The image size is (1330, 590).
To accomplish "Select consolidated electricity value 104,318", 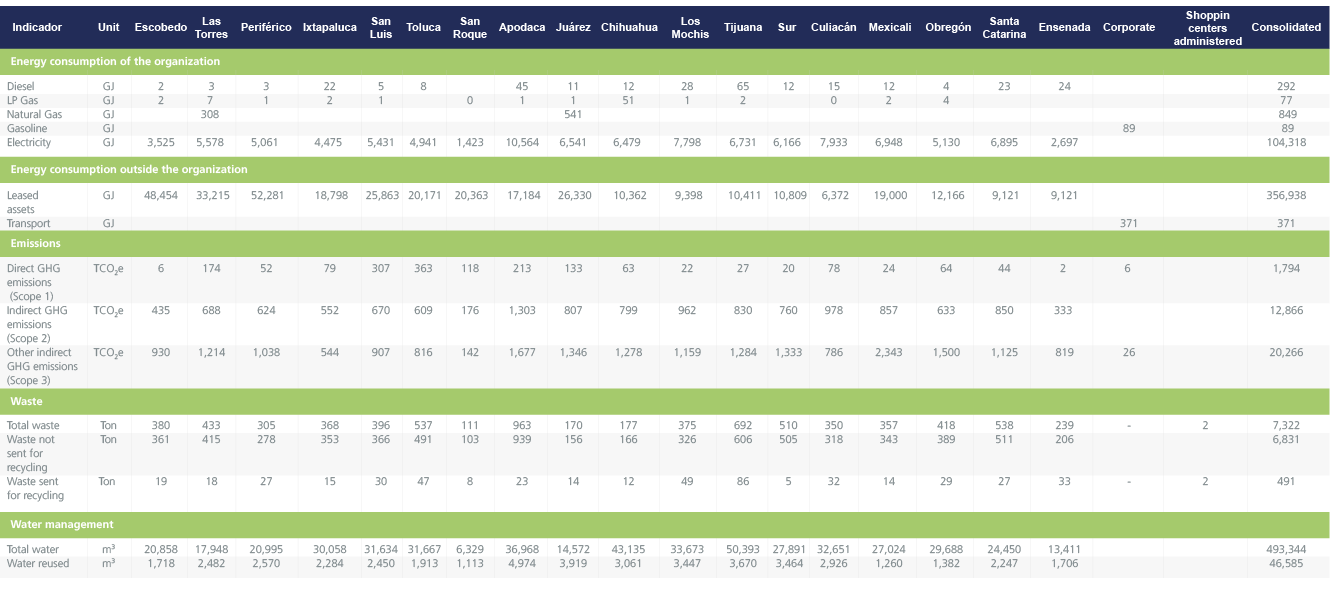I will (1286, 143).
